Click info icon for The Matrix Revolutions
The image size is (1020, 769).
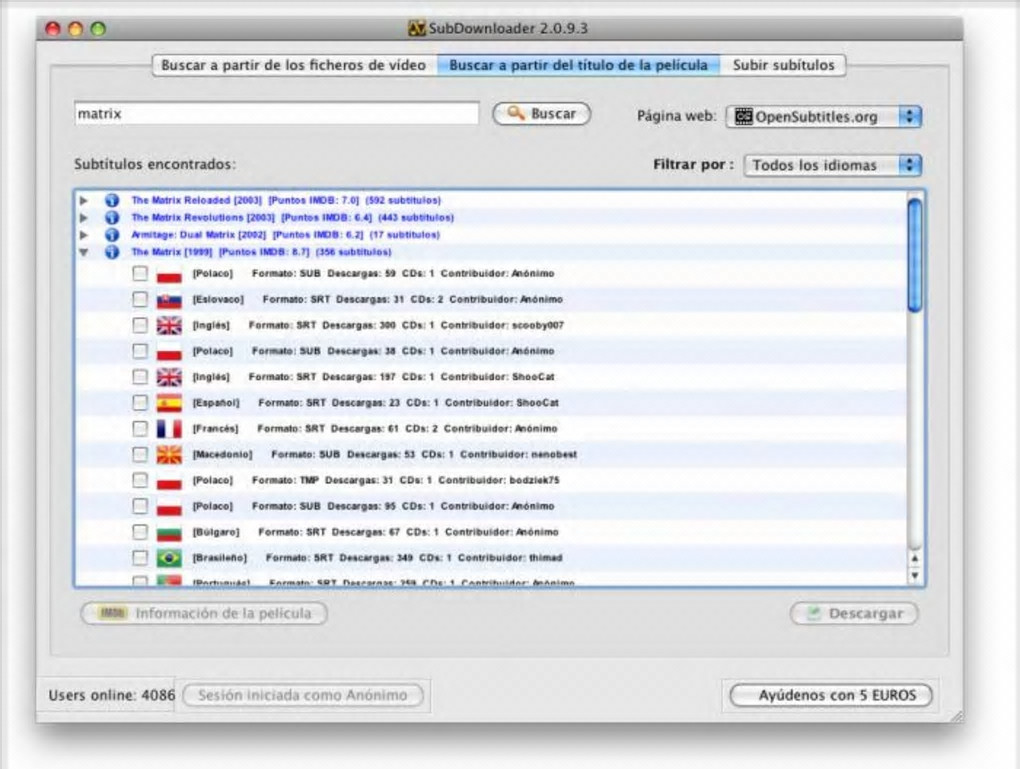112,217
